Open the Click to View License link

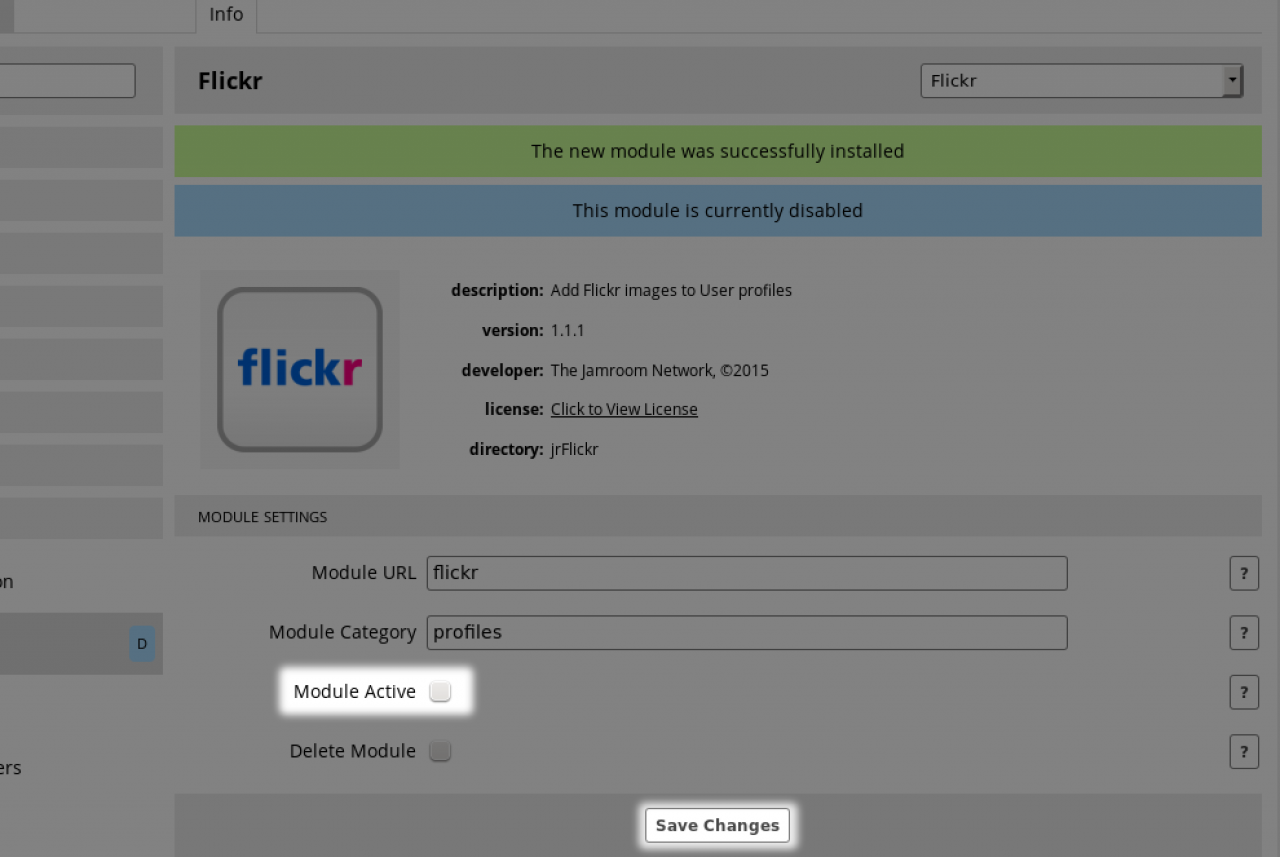coord(624,409)
